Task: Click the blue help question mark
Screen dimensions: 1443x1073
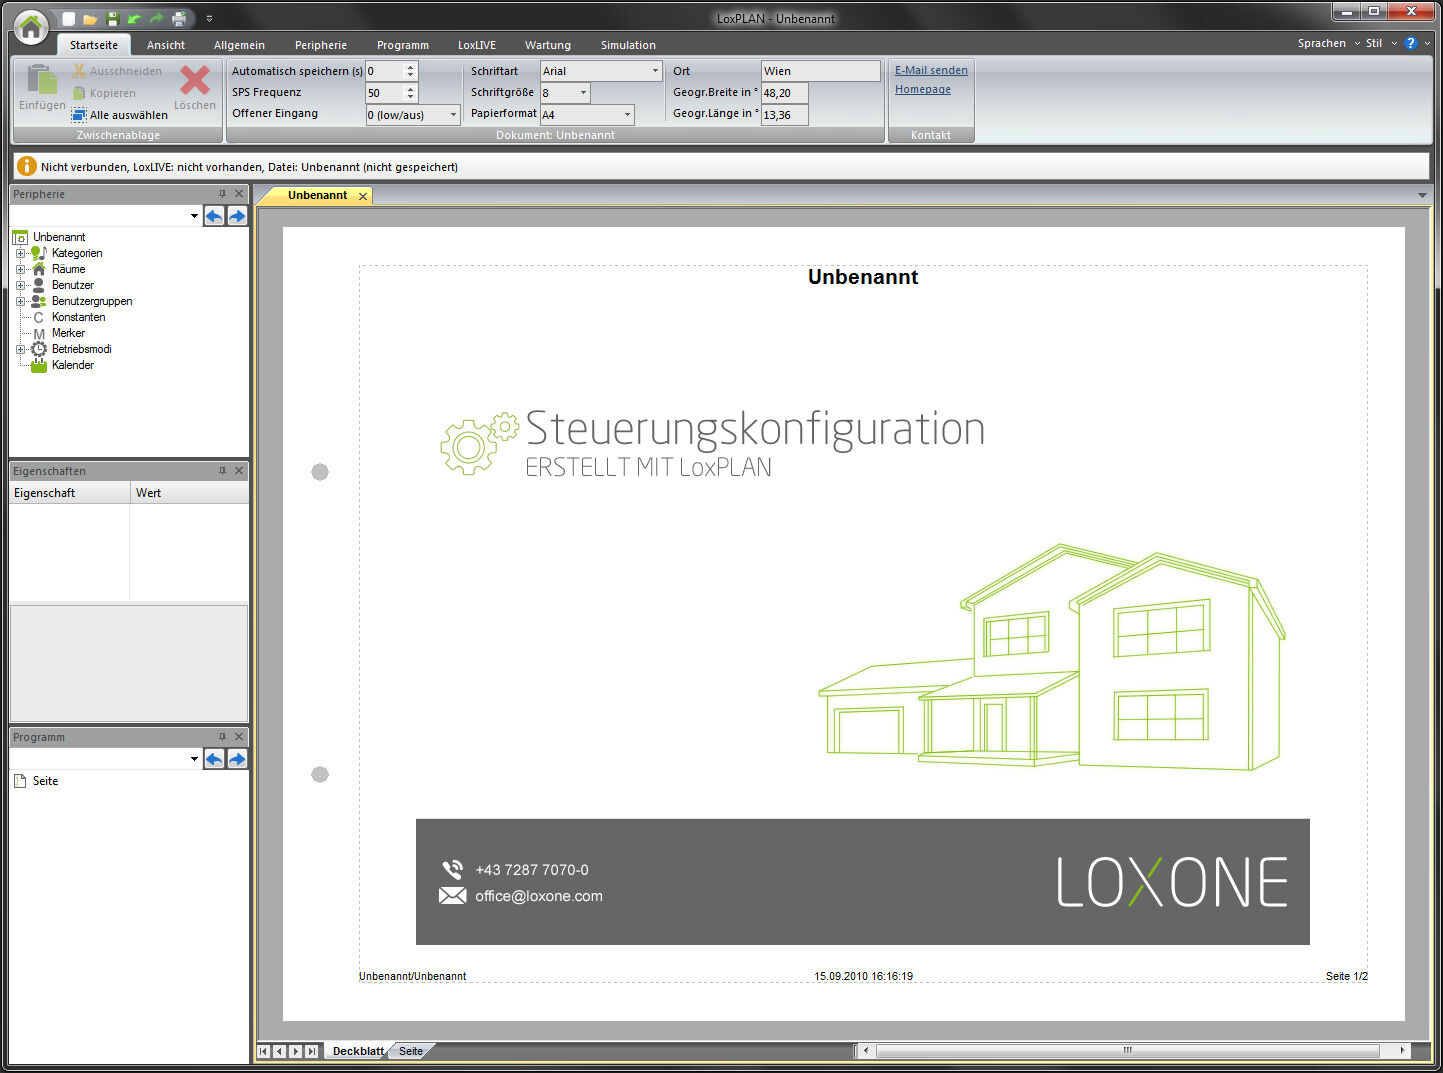Action: [x=1411, y=43]
